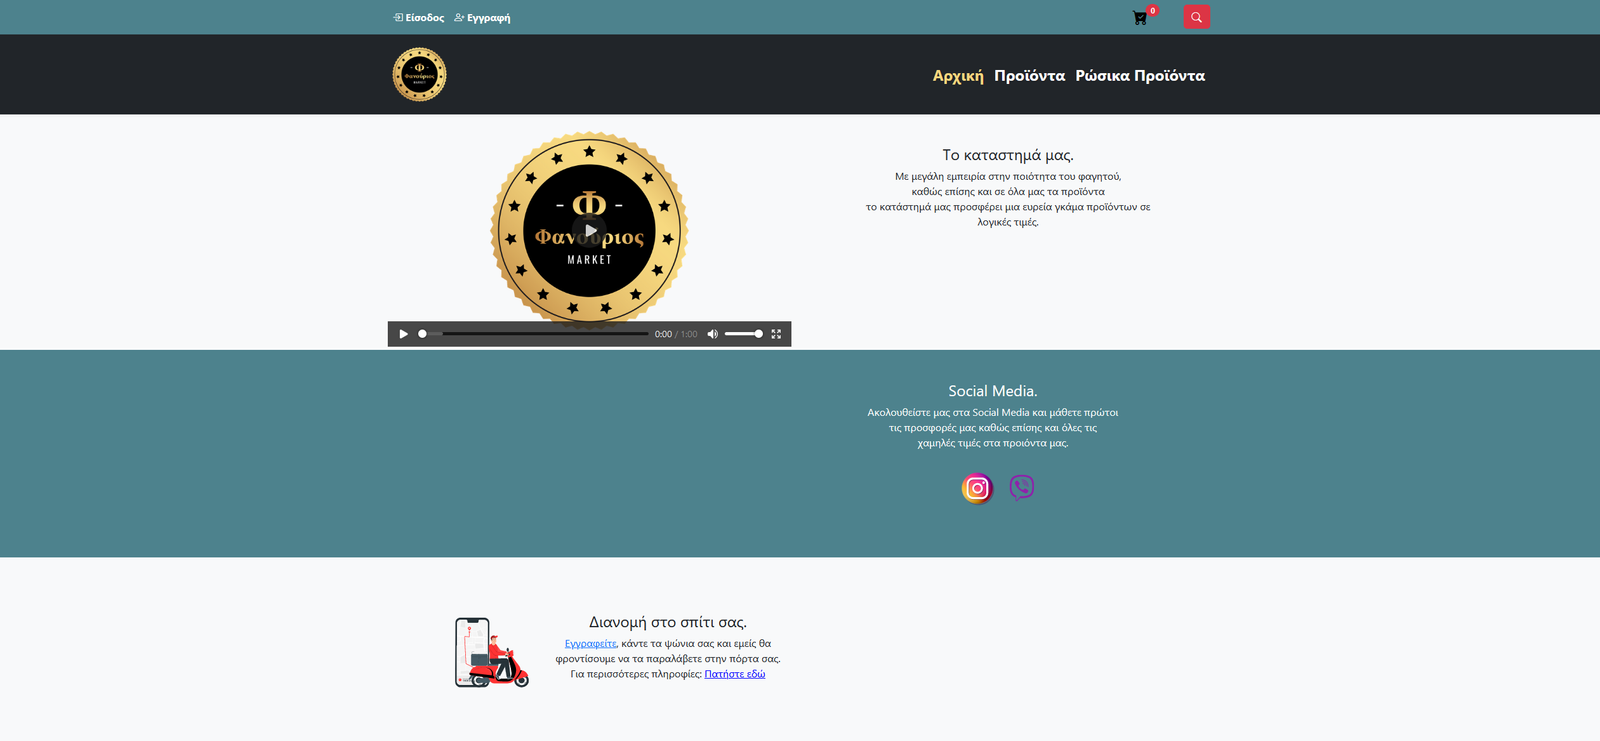
Task: Open the shopping cart icon
Action: (1140, 18)
